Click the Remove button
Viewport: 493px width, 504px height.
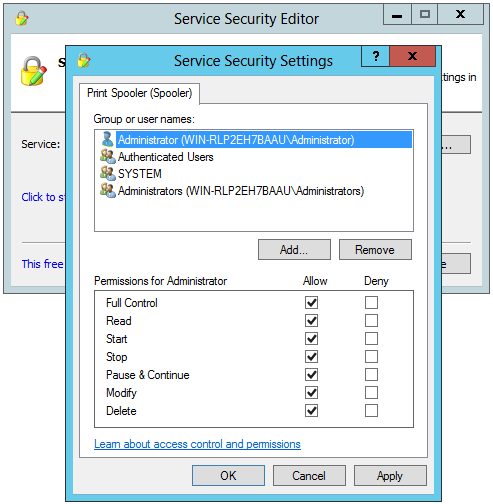pos(375,249)
